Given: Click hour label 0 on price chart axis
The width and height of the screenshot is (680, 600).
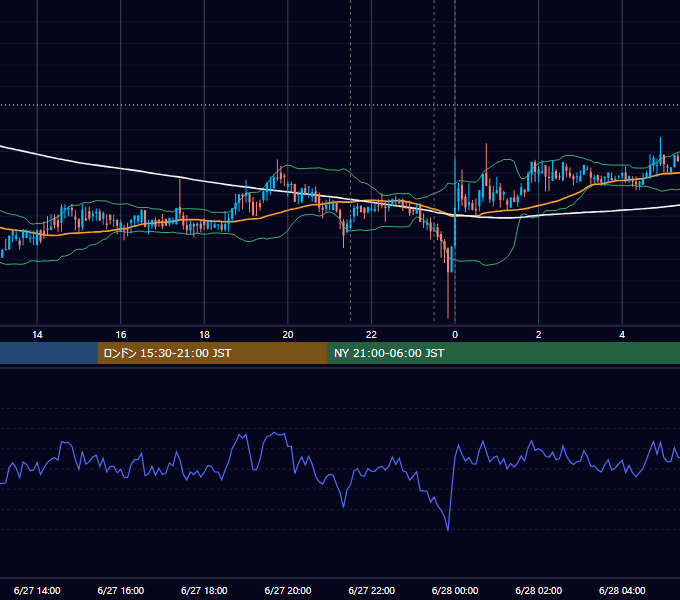Looking at the screenshot, I should (455, 335).
